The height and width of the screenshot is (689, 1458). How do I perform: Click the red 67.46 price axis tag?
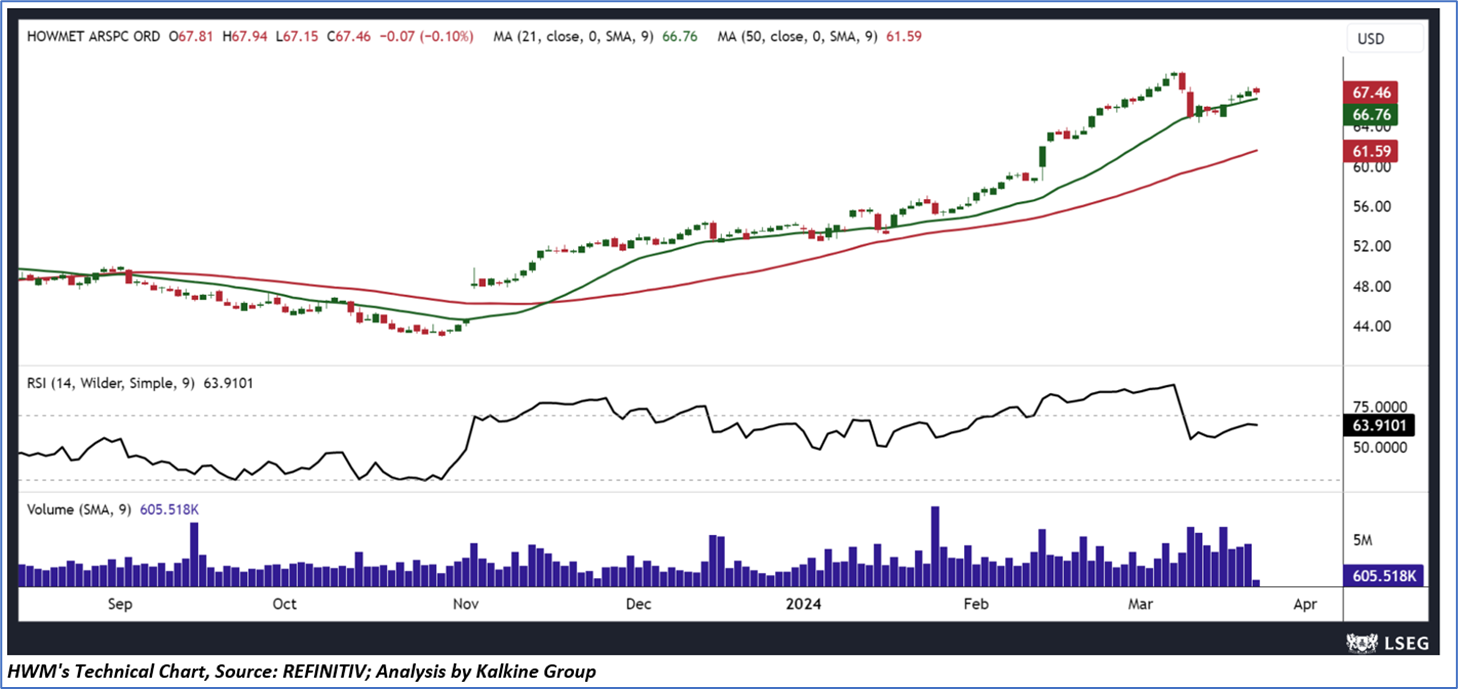[x=1372, y=91]
